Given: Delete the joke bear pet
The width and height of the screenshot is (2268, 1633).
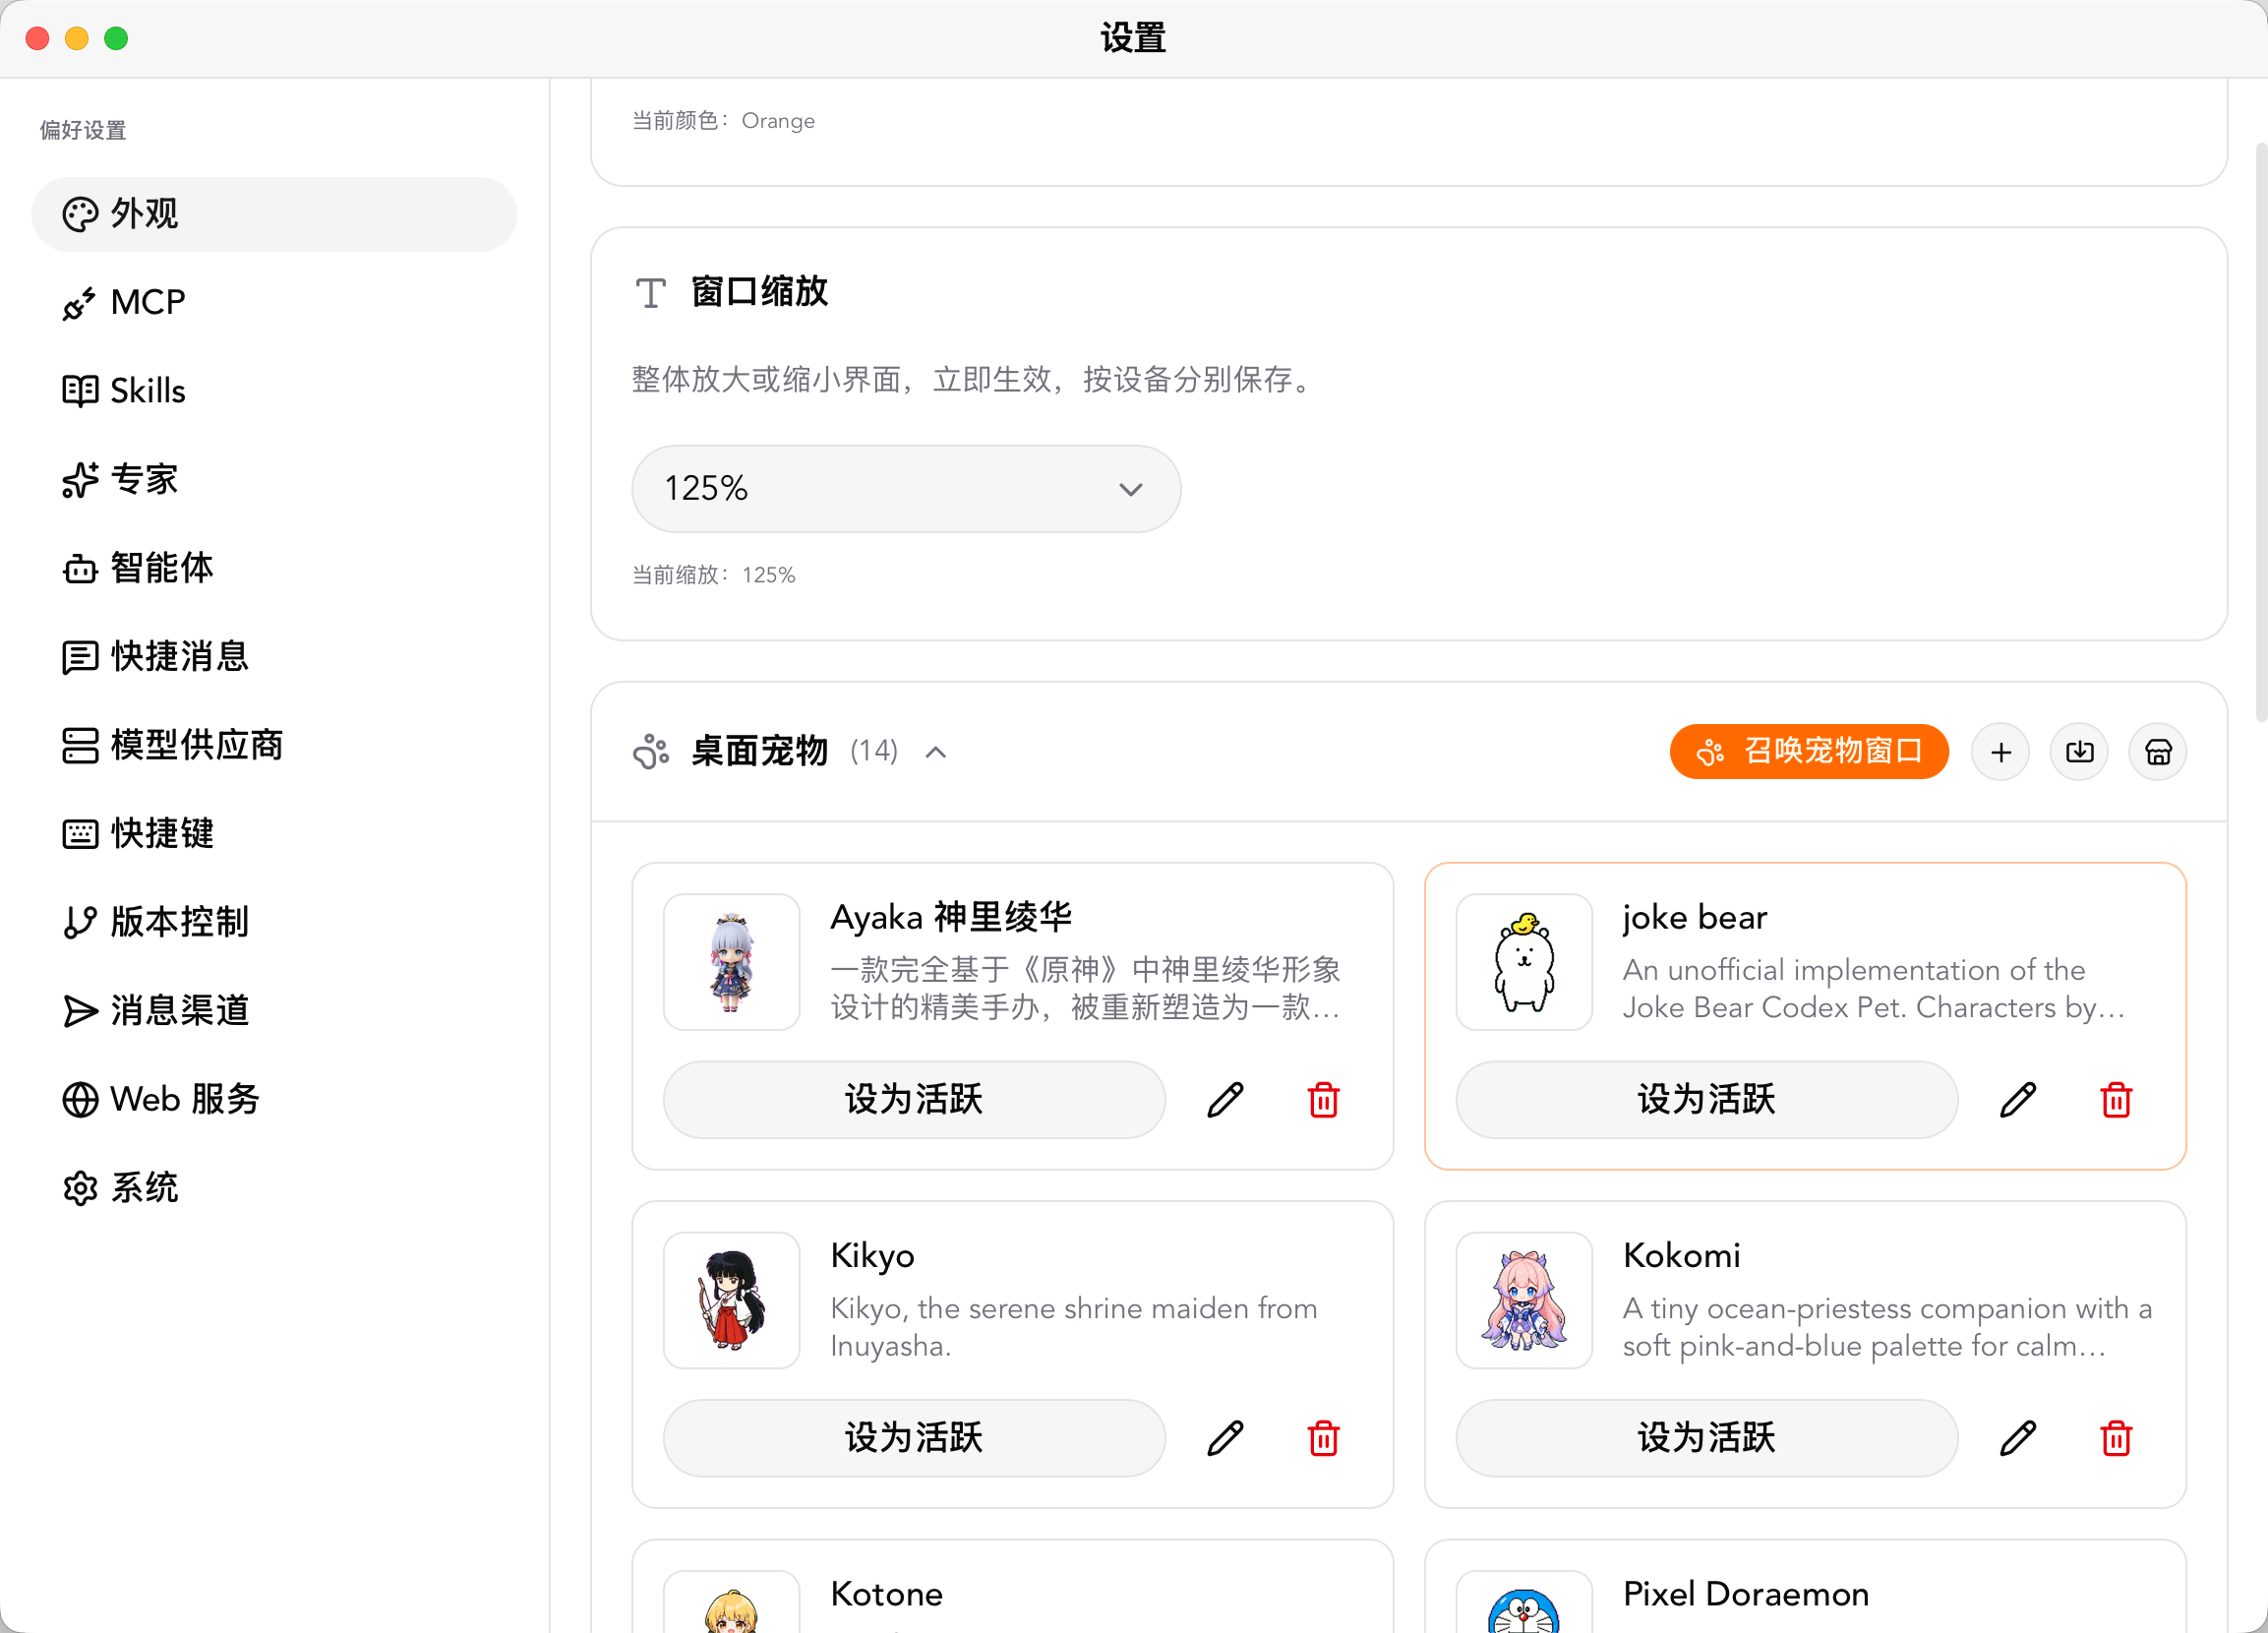Looking at the screenshot, I should pyautogui.click(x=2116, y=1100).
